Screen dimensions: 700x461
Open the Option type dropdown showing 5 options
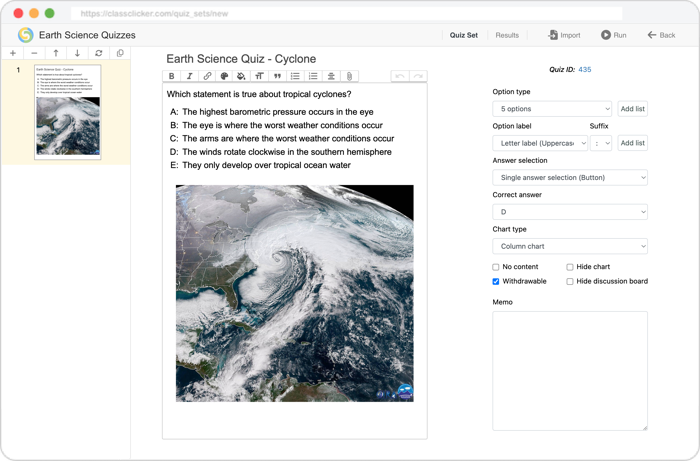552,109
